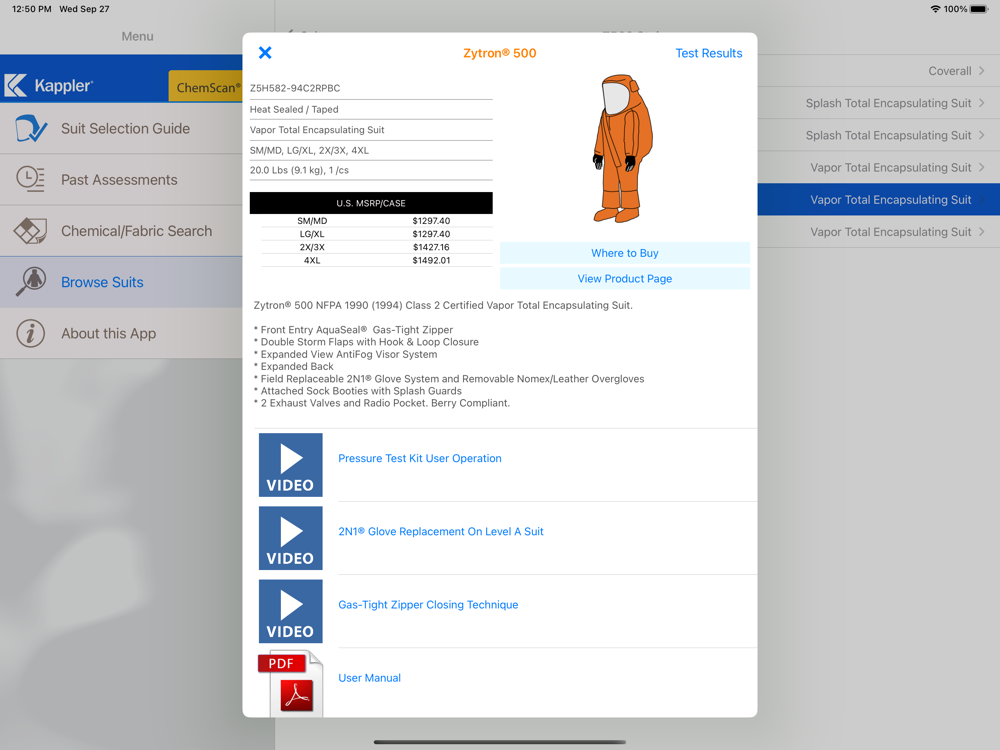Tap the 12:50 PM clock in status bar

32,9
